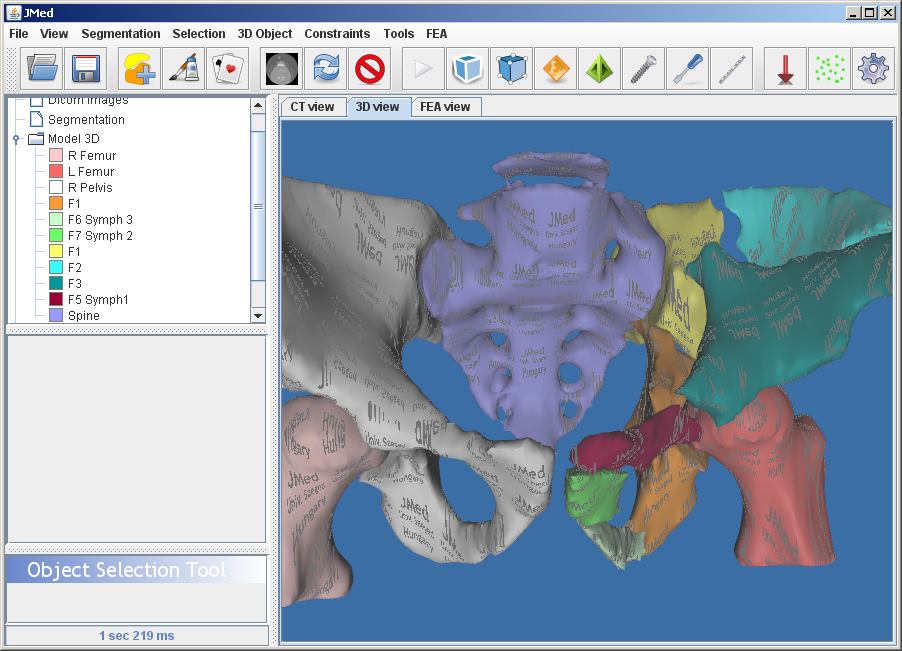The image size is (902, 651).
Task: Click the gray play arrow icon
Action: (423, 69)
